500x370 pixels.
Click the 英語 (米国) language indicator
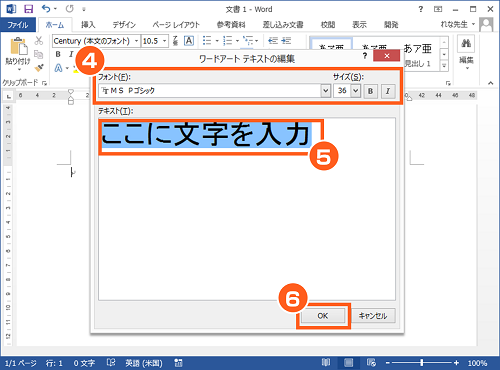coord(144,363)
